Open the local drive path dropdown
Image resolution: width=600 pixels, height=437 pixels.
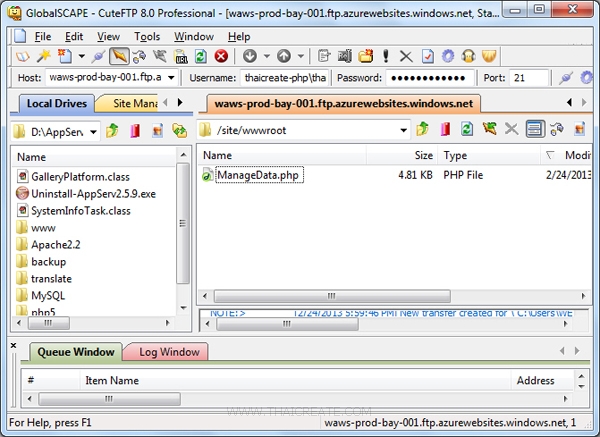click(93, 132)
